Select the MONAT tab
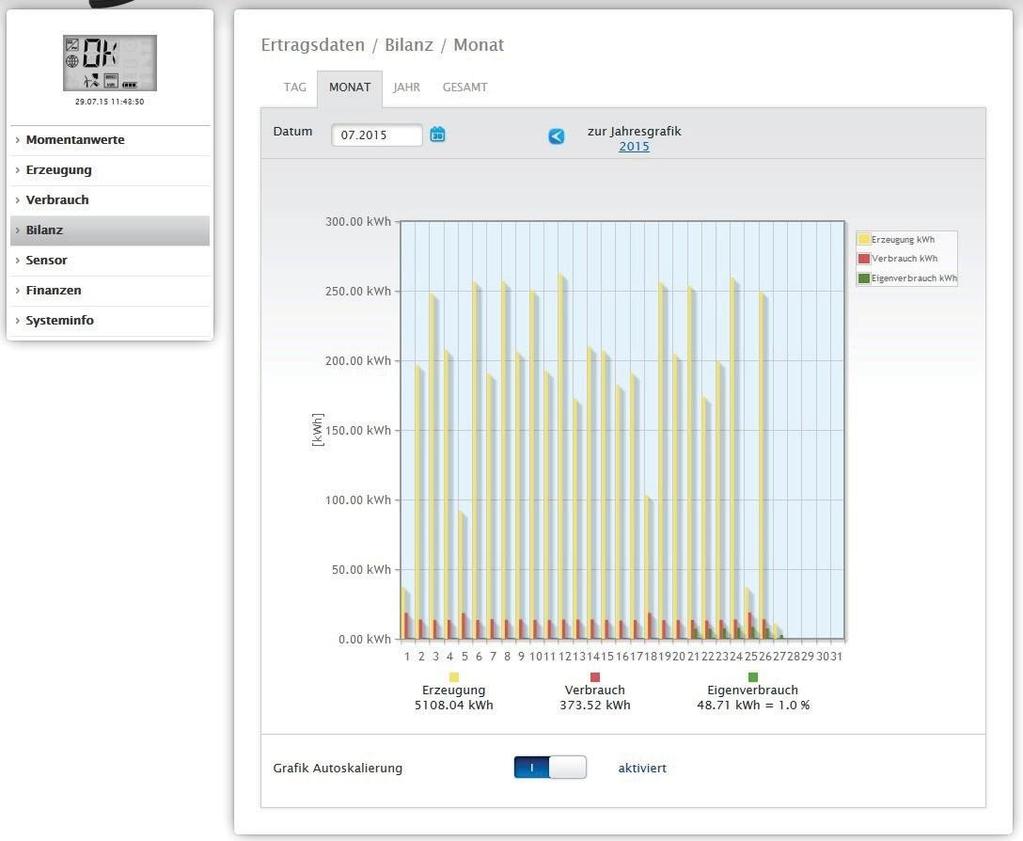Image resolution: width=1023 pixels, height=841 pixels. [x=350, y=87]
